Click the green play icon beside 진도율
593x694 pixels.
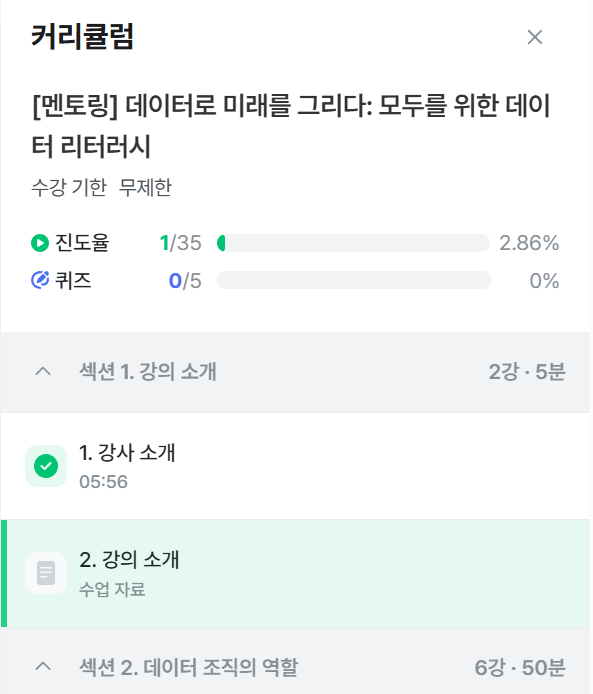pyautogui.click(x=40, y=243)
